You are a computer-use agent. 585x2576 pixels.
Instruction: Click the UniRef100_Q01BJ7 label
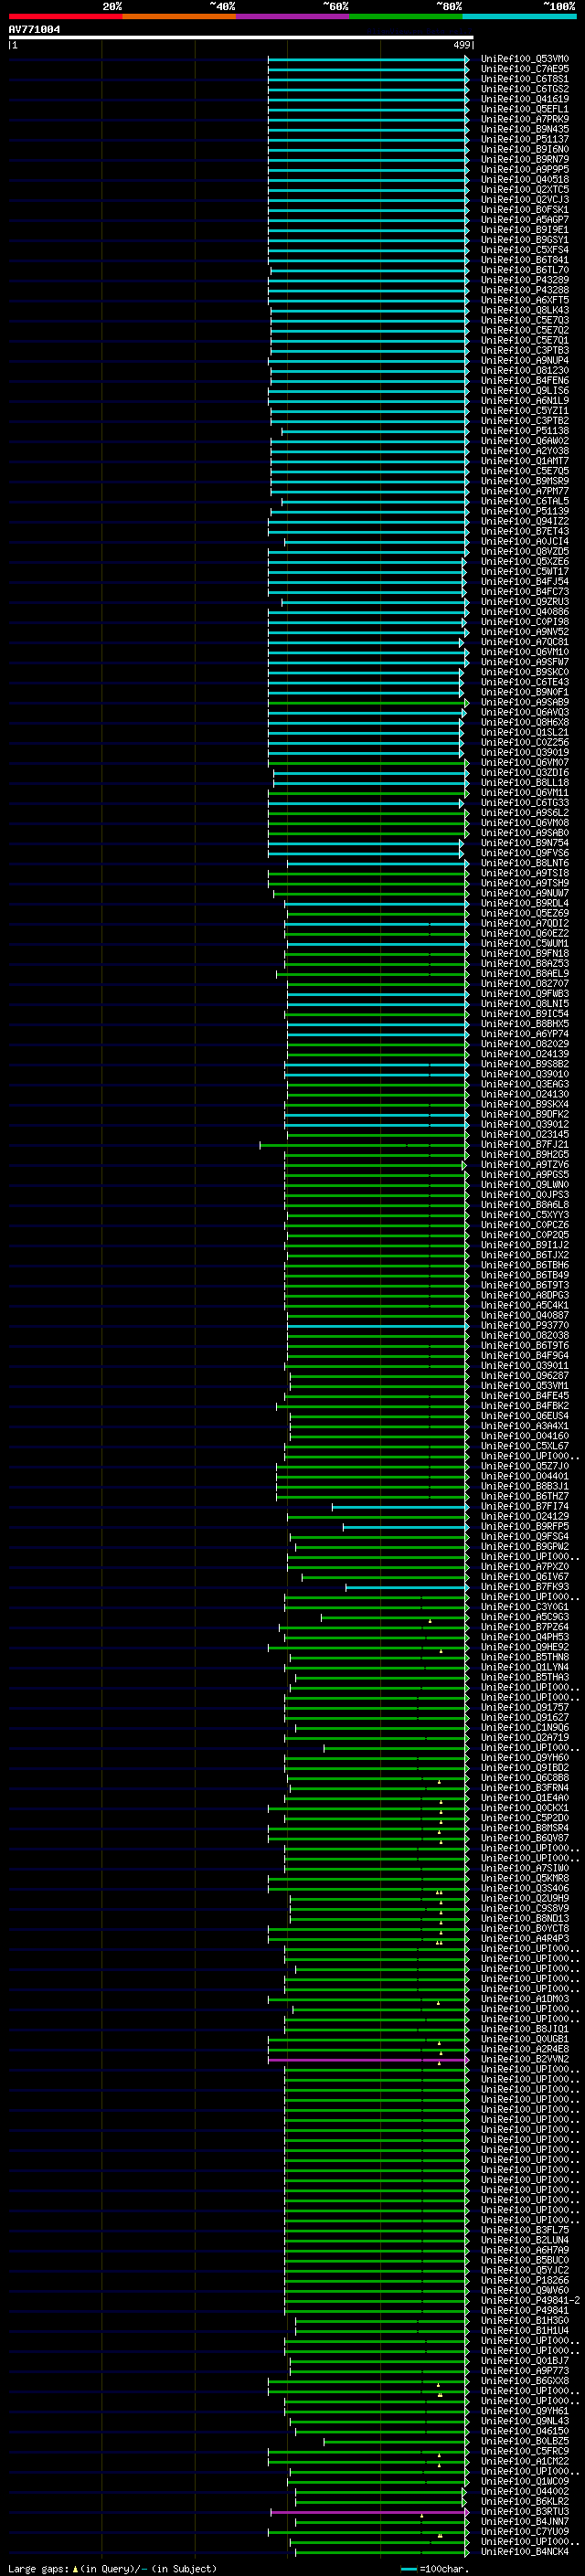[x=524, y=2362]
